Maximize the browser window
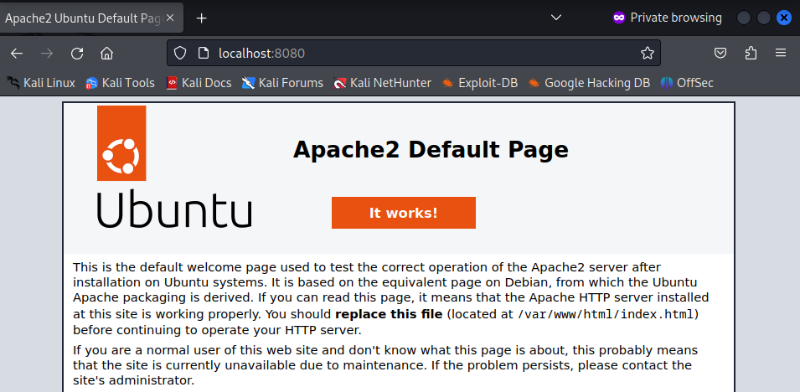The height and width of the screenshot is (392, 800). click(x=763, y=18)
